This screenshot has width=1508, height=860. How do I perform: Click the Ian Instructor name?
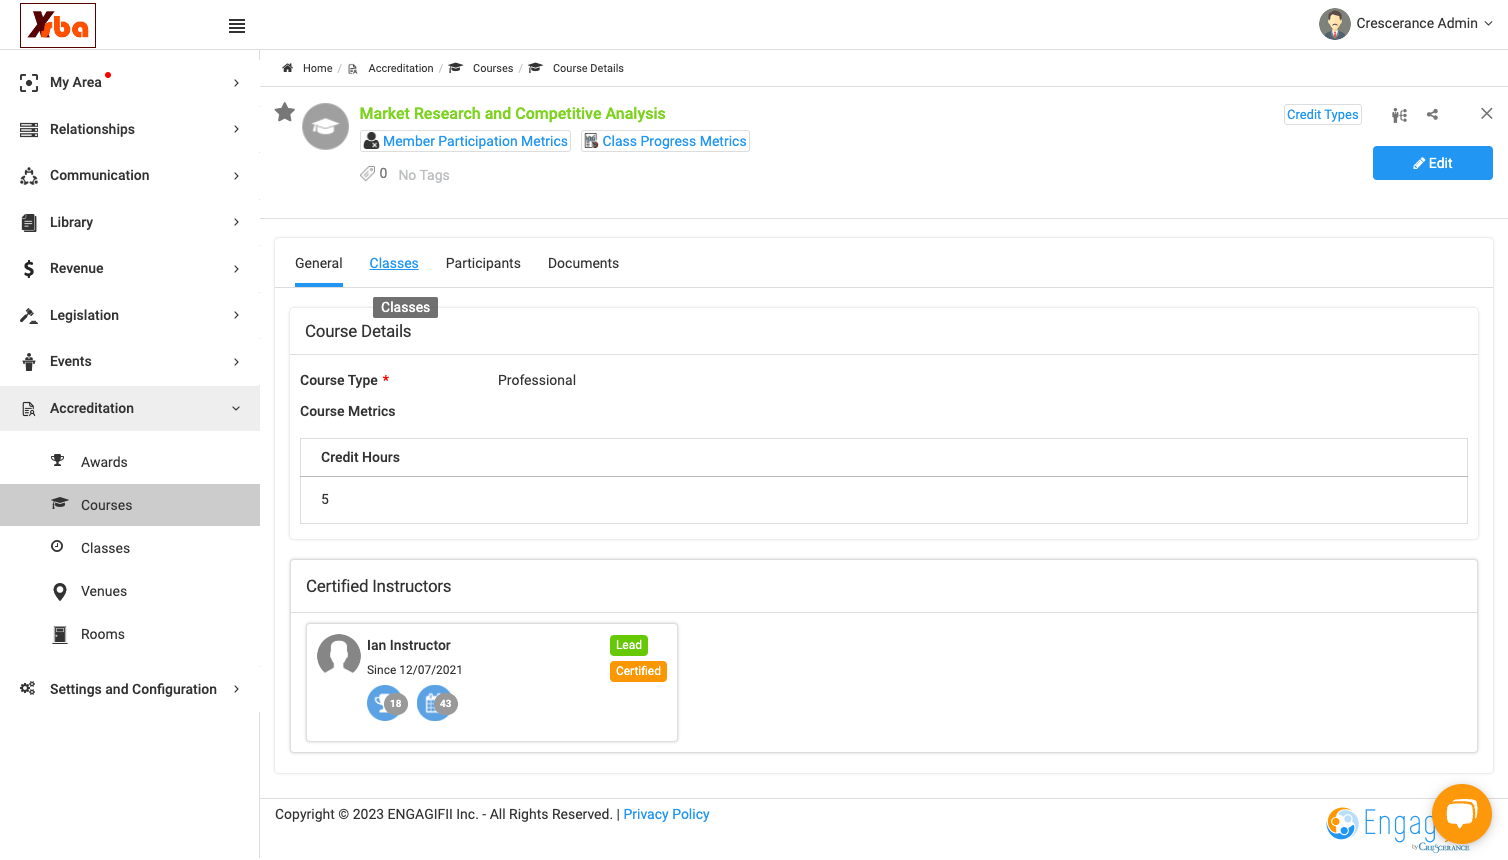click(408, 645)
